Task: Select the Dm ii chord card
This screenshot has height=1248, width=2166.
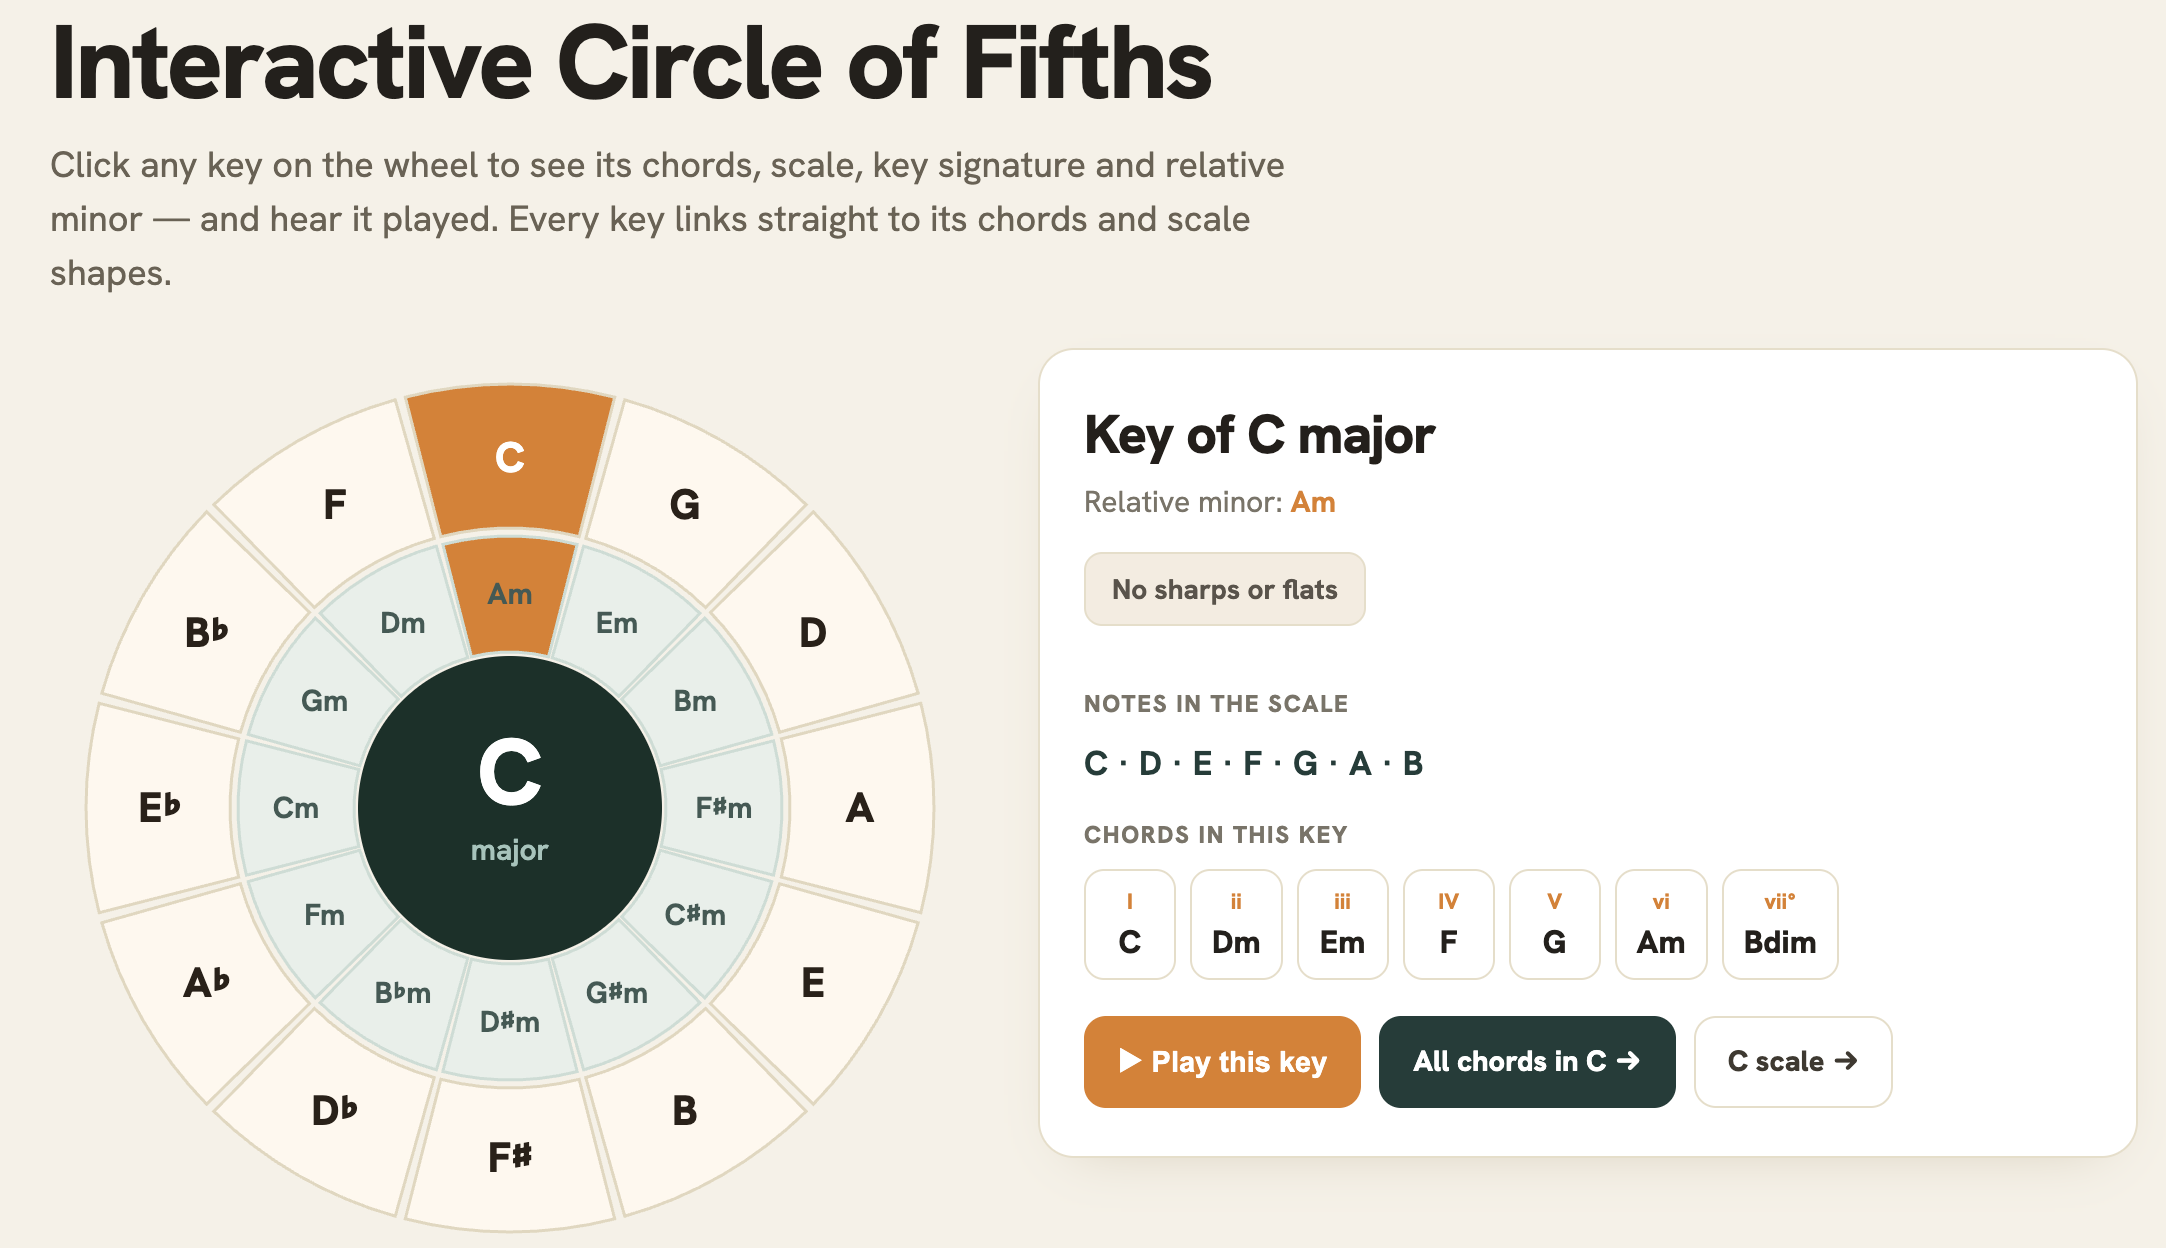Action: coord(1236,924)
